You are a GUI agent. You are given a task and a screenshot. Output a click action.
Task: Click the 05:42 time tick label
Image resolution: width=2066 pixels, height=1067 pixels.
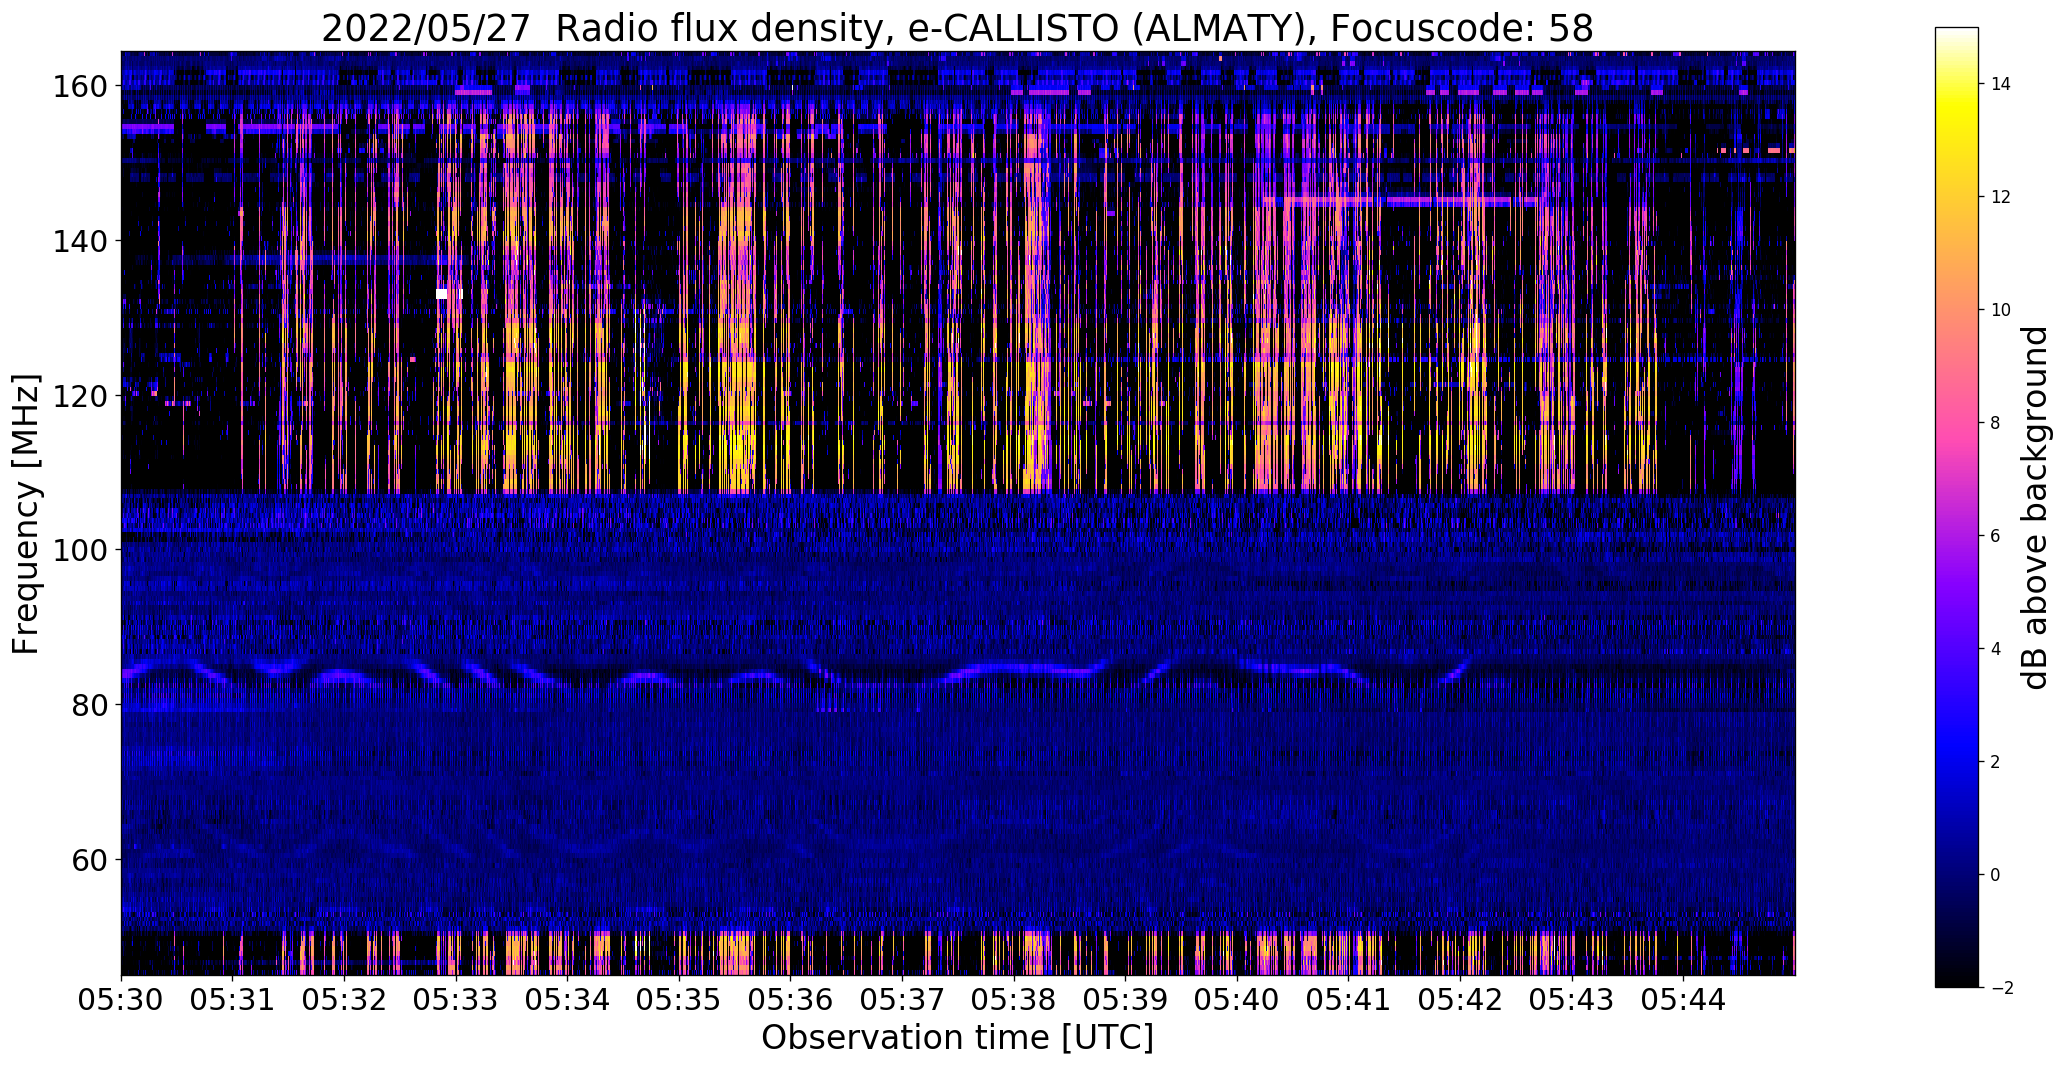(x=1461, y=999)
